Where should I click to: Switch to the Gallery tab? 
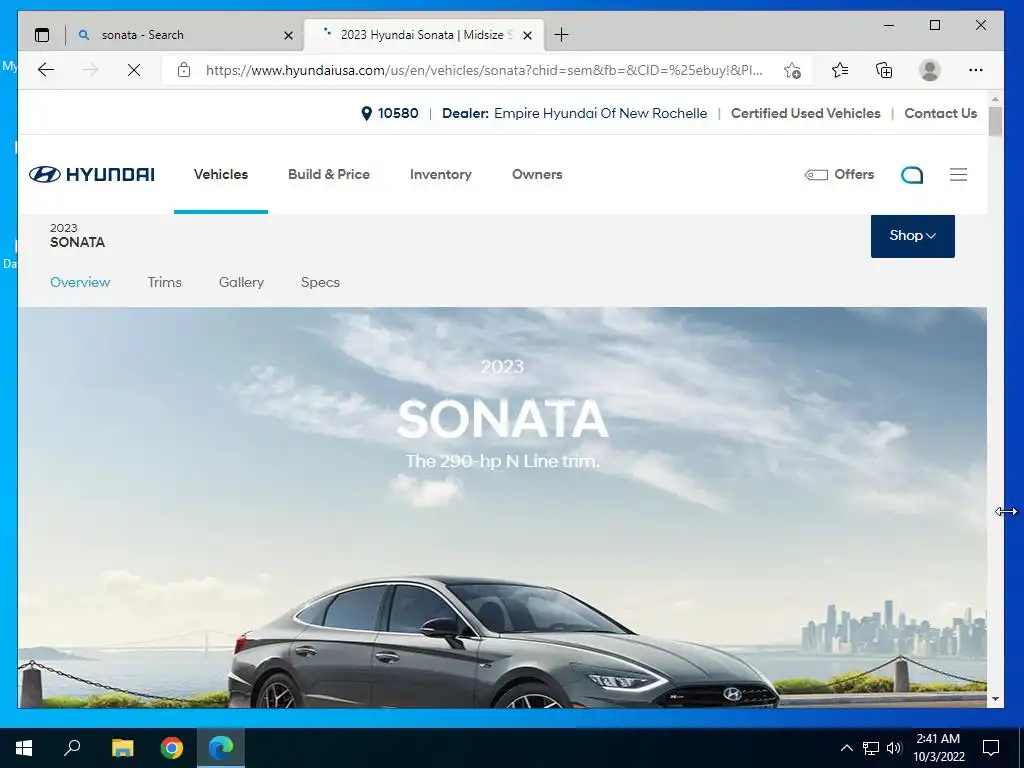tap(241, 282)
